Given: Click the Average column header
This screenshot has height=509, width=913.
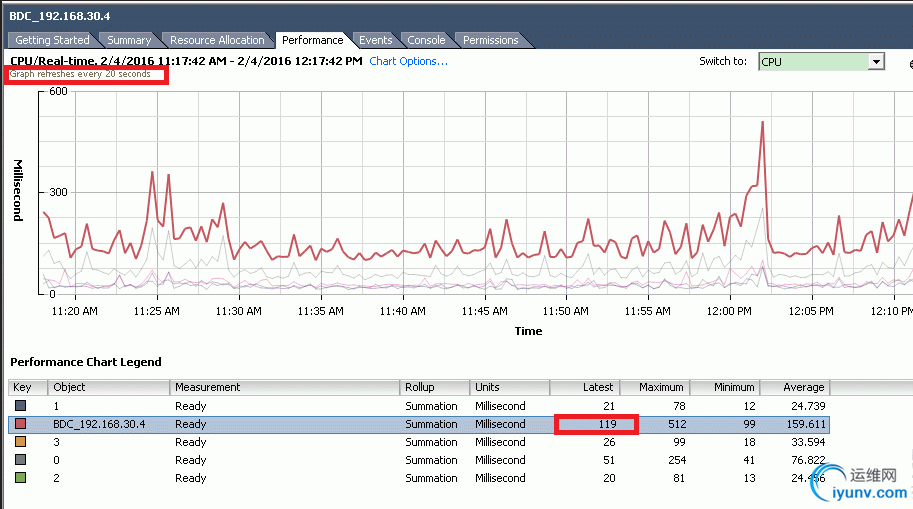Looking at the screenshot, I should 795,387.
